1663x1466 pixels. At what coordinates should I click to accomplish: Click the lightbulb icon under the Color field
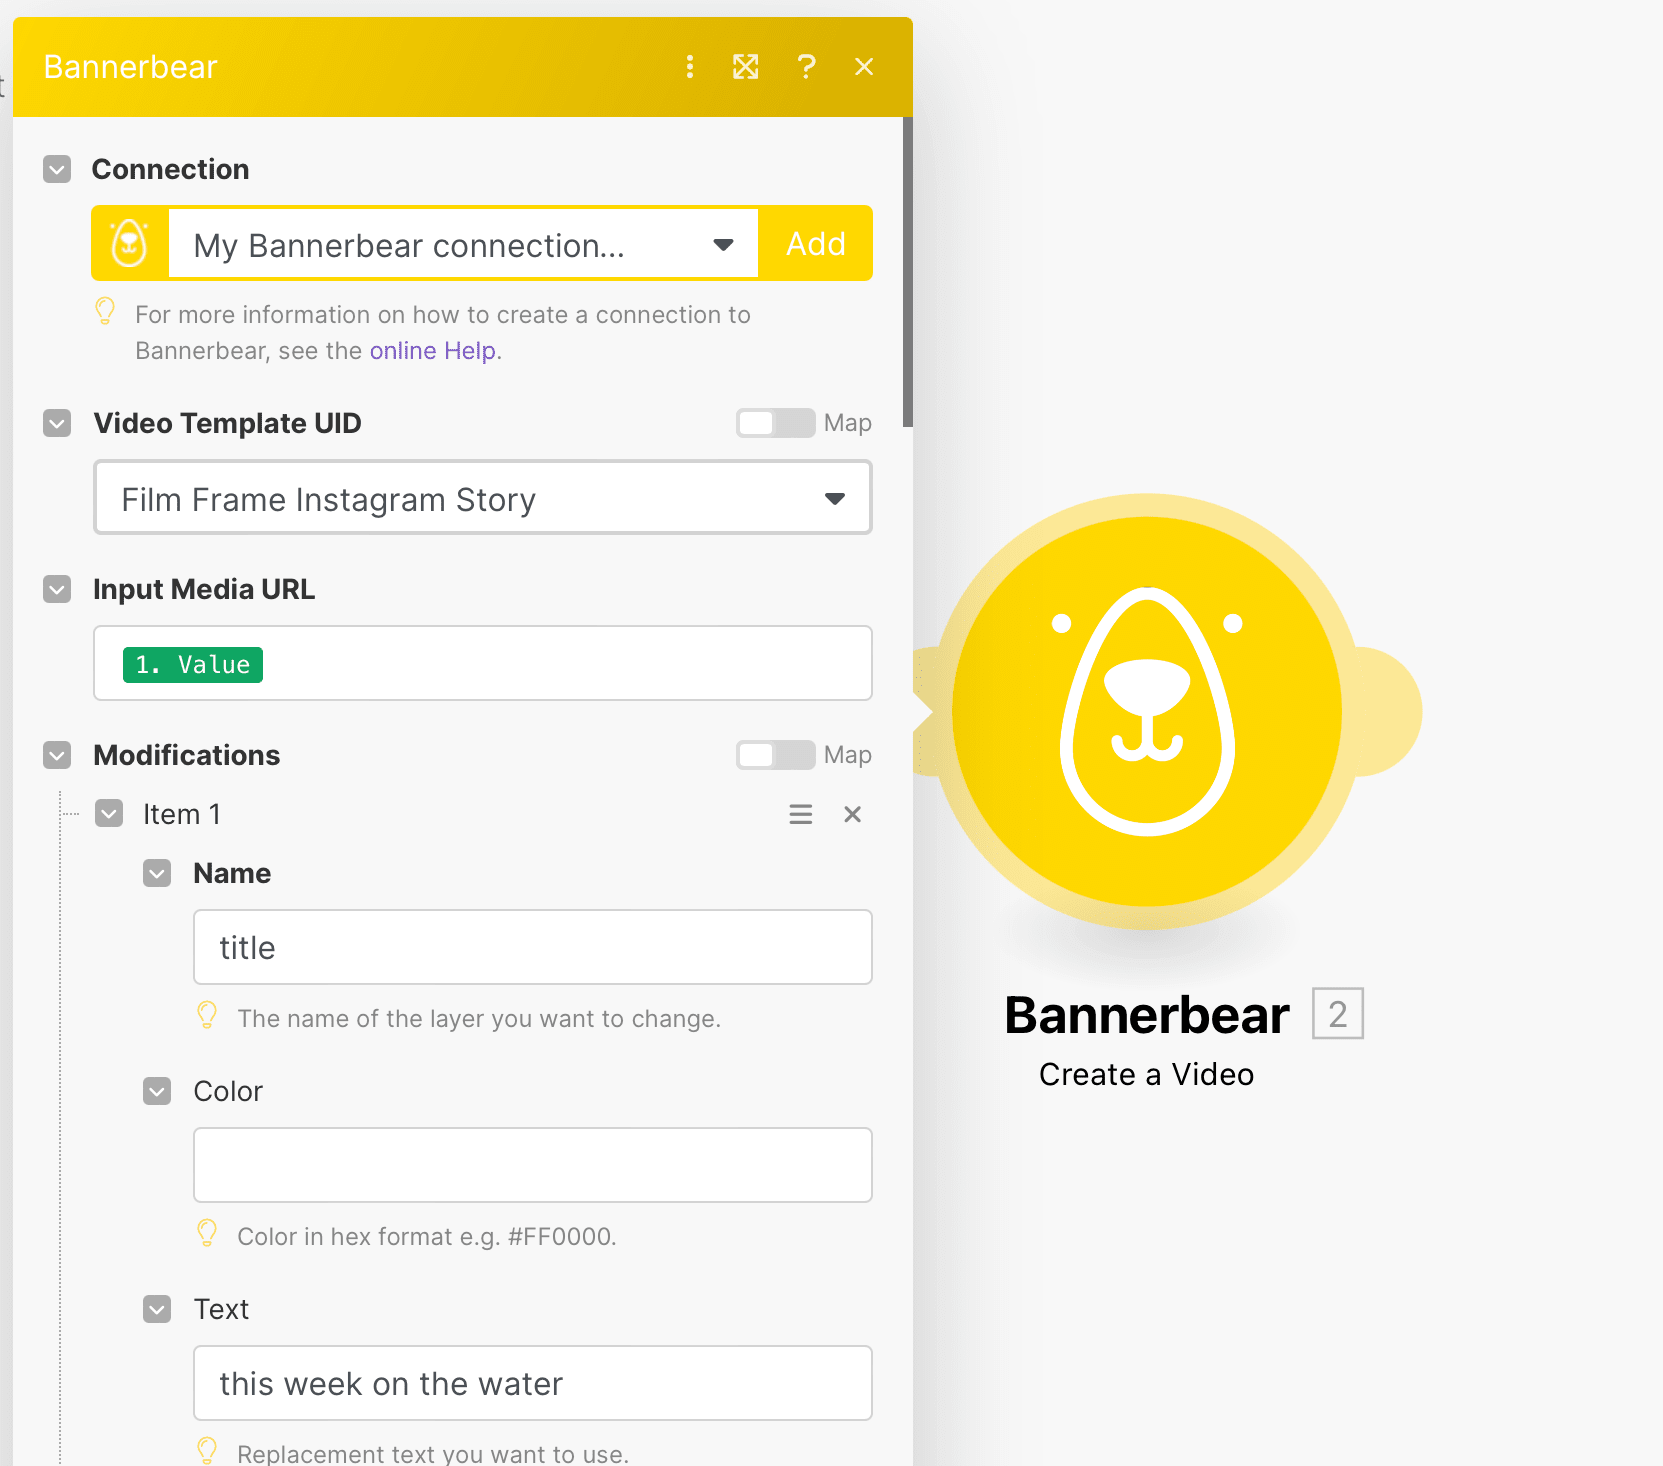pyautogui.click(x=207, y=1233)
